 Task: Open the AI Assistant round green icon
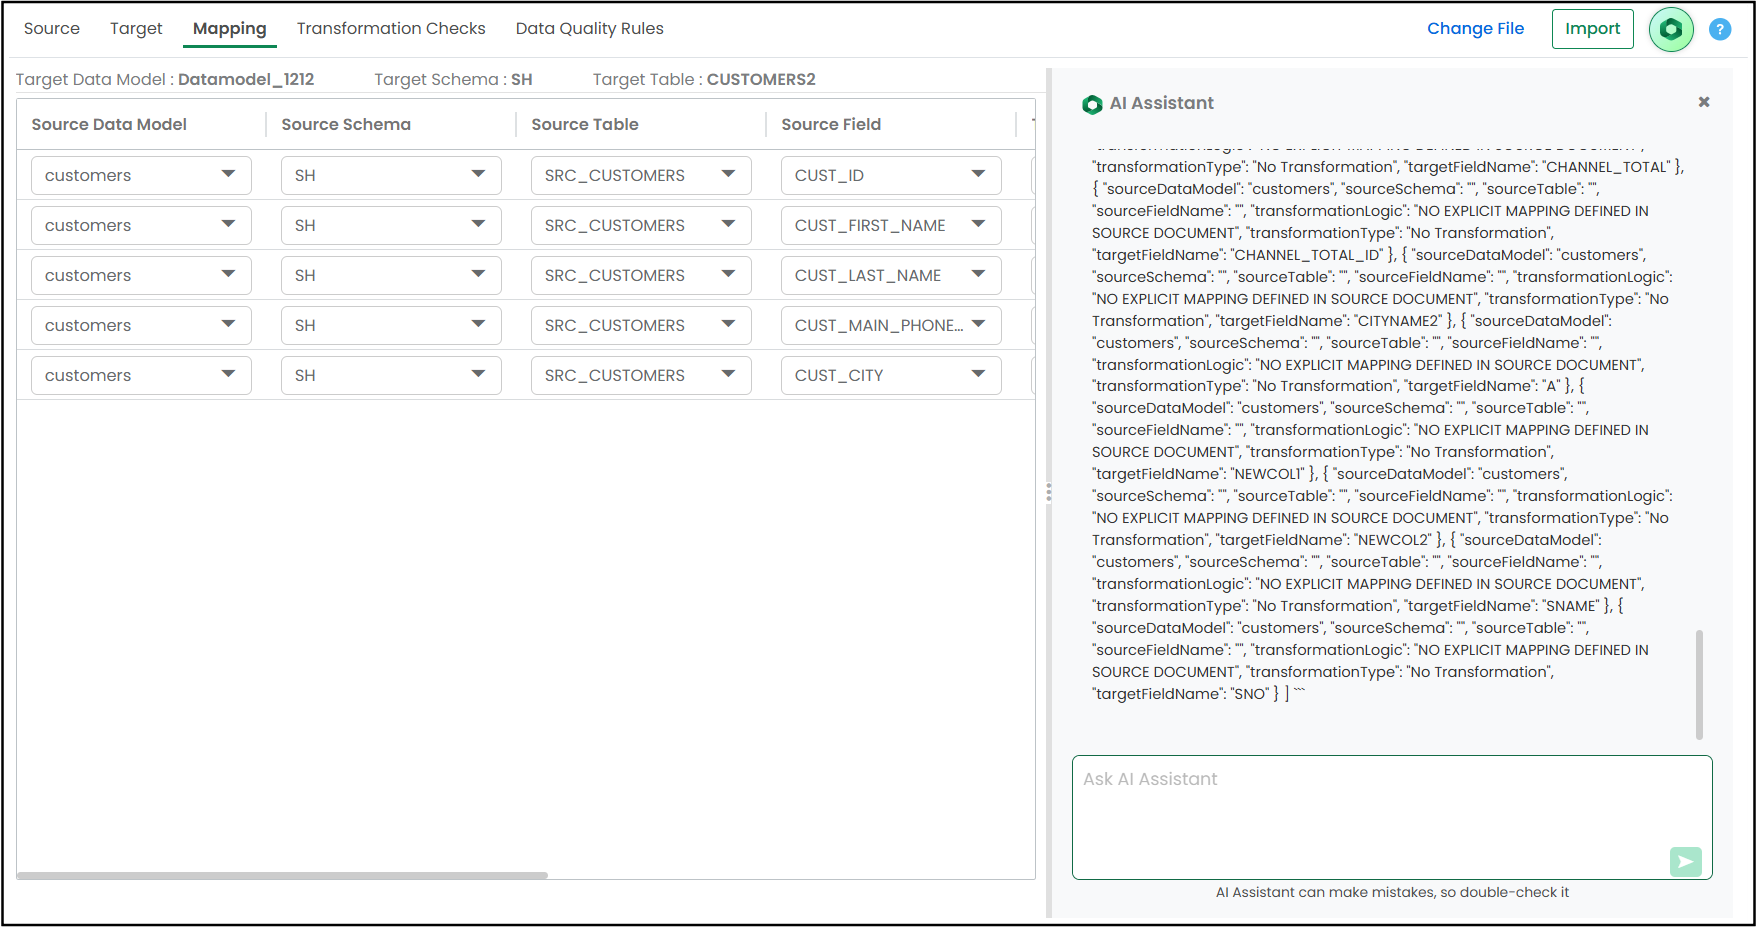click(1671, 29)
